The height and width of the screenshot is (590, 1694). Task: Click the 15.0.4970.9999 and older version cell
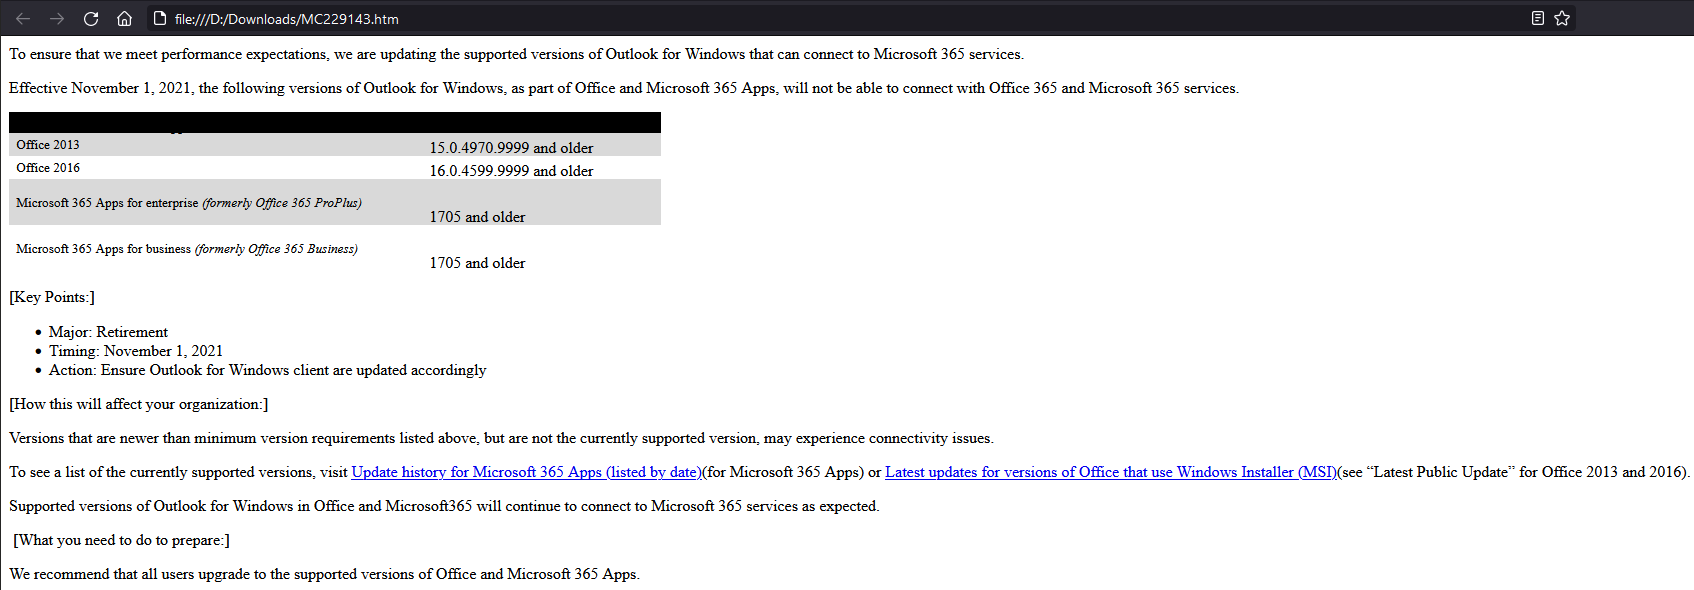511,148
